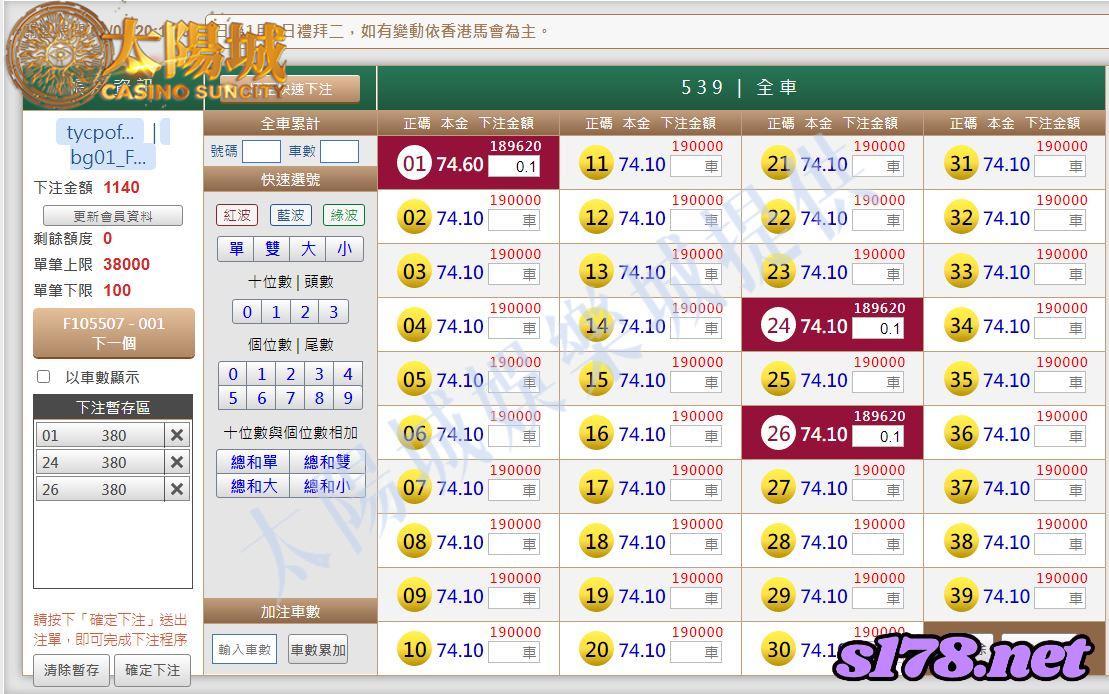Deselect highlighted number ball 01
The image size is (1109, 694).
tap(414, 164)
